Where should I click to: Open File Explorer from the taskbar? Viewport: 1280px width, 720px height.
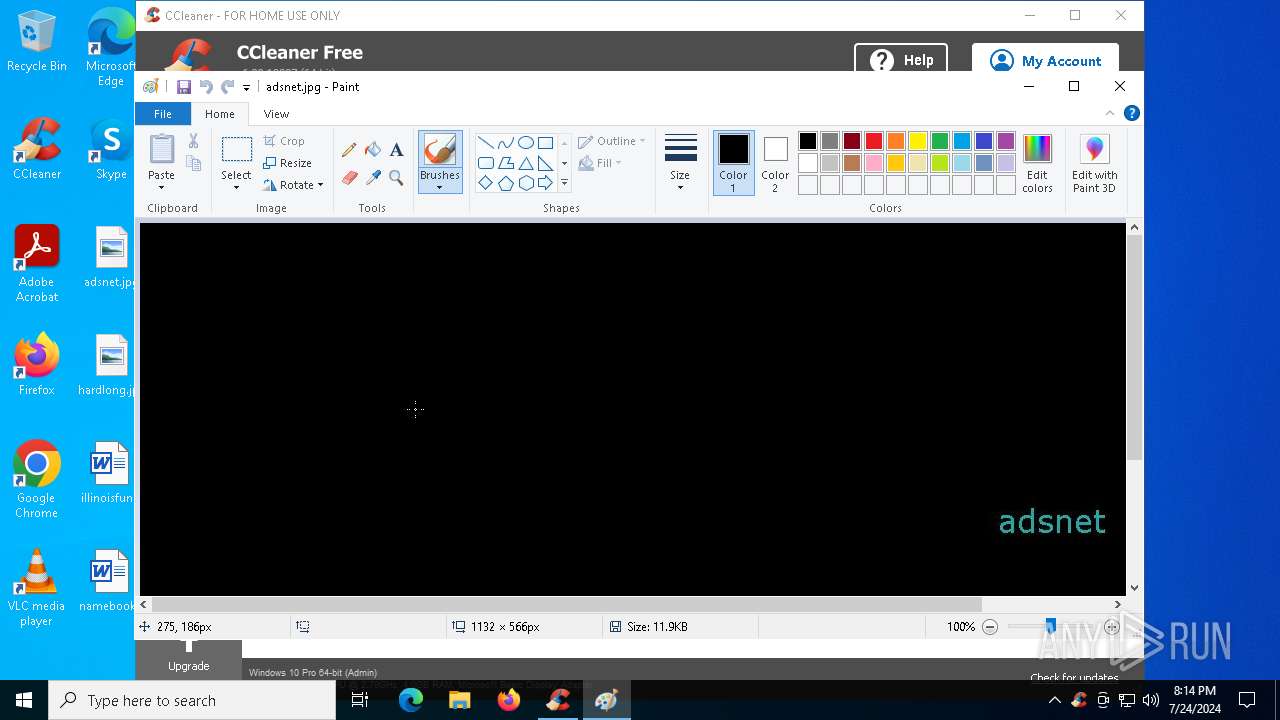click(x=460, y=700)
